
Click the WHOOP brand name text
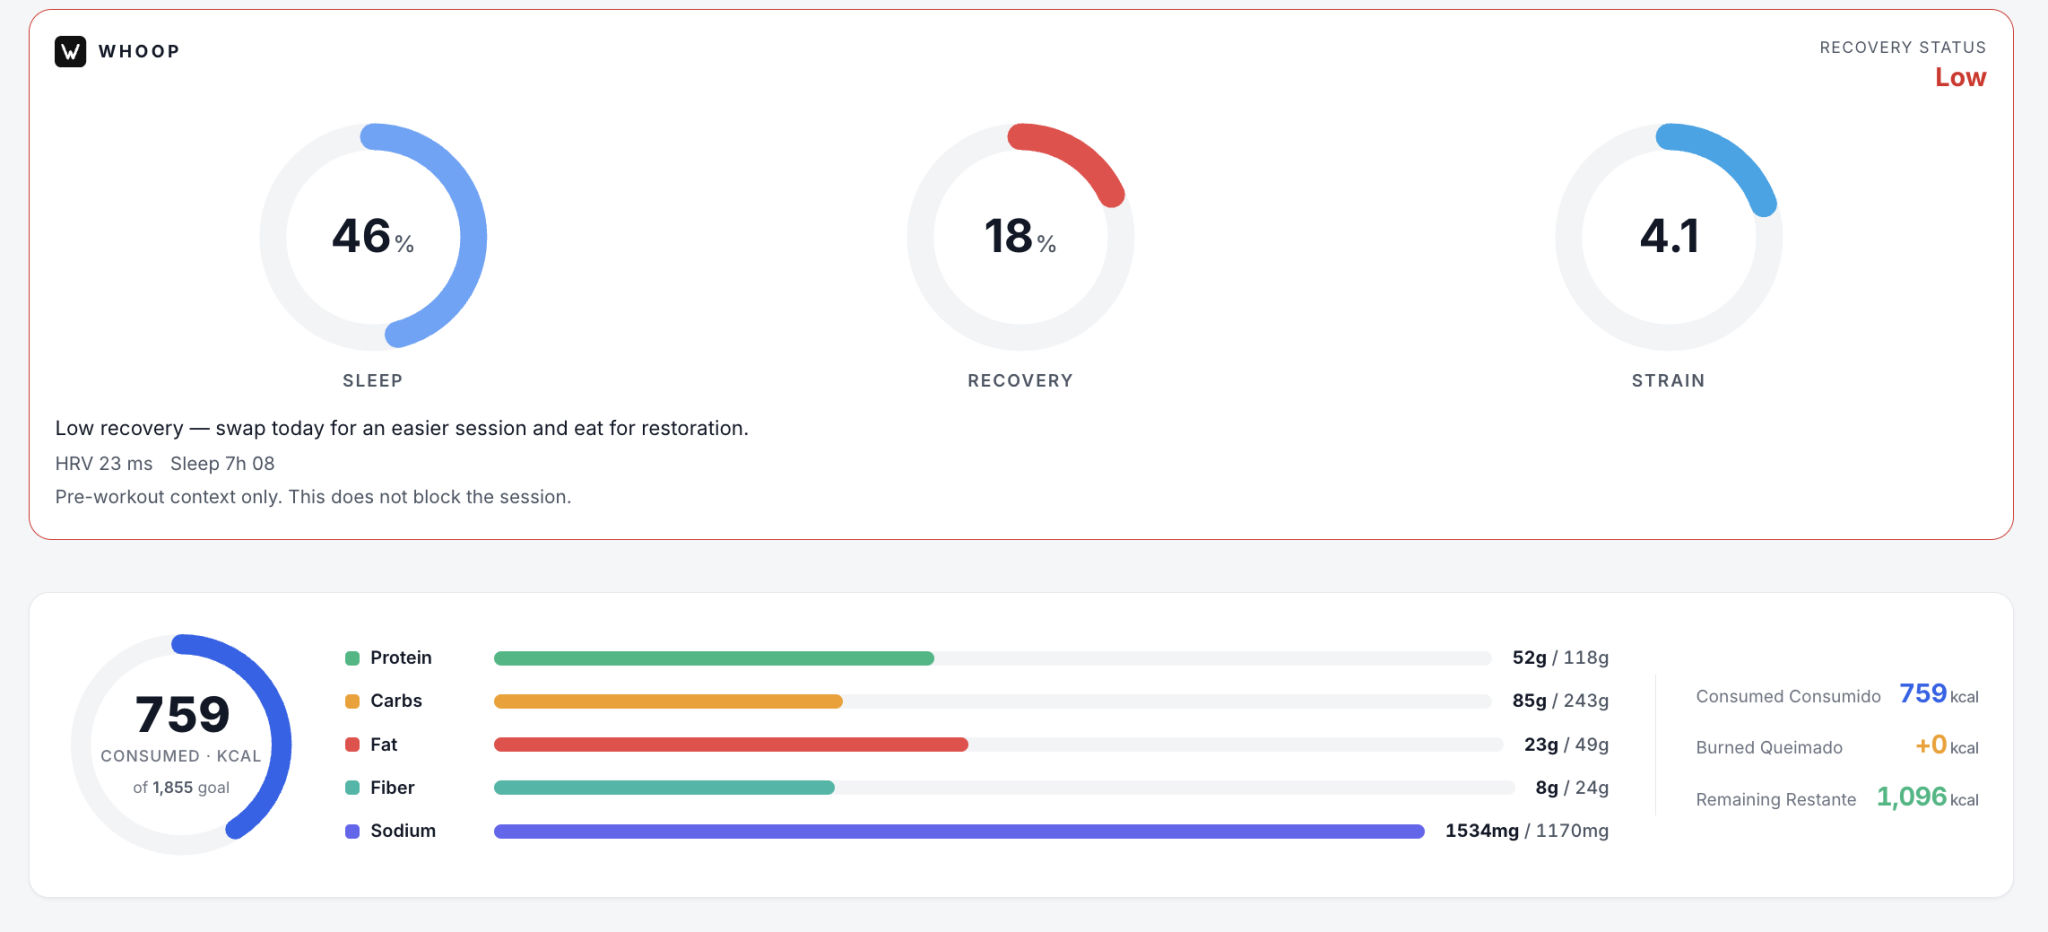coord(139,51)
